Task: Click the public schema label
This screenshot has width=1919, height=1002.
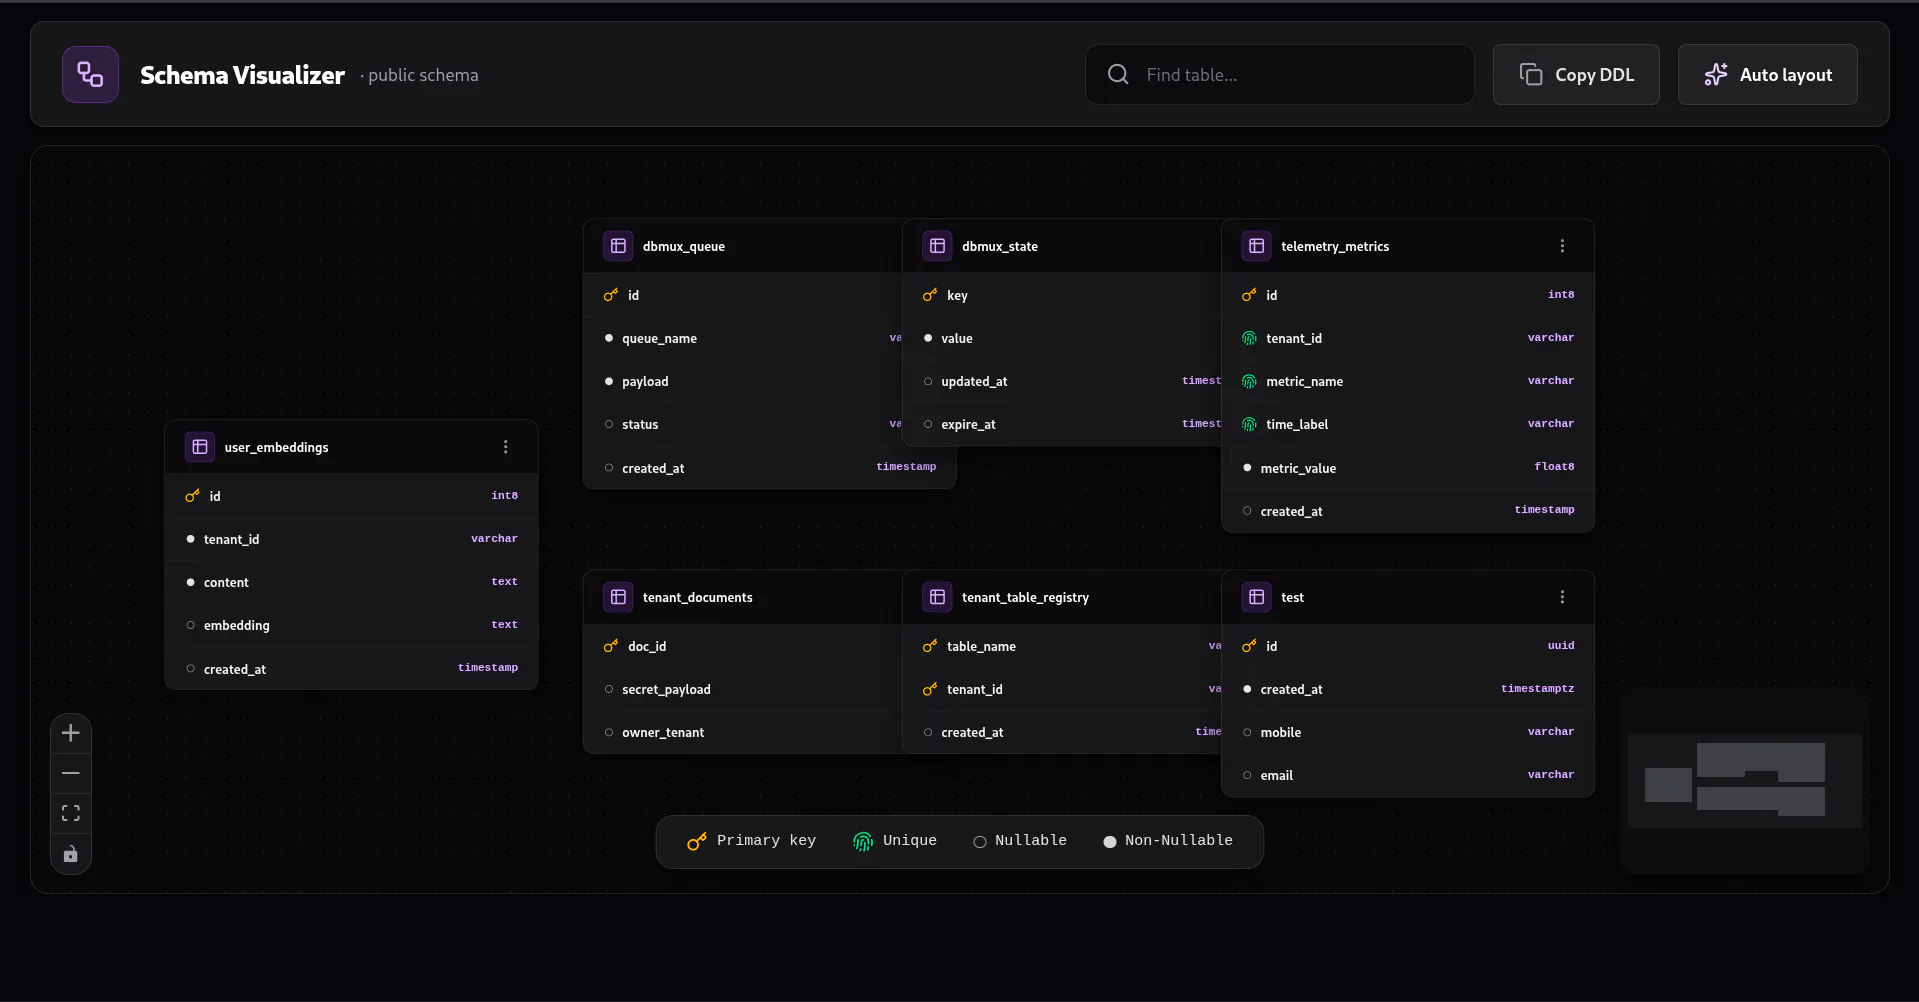Action: pyautogui.click(x=423, y=75)
